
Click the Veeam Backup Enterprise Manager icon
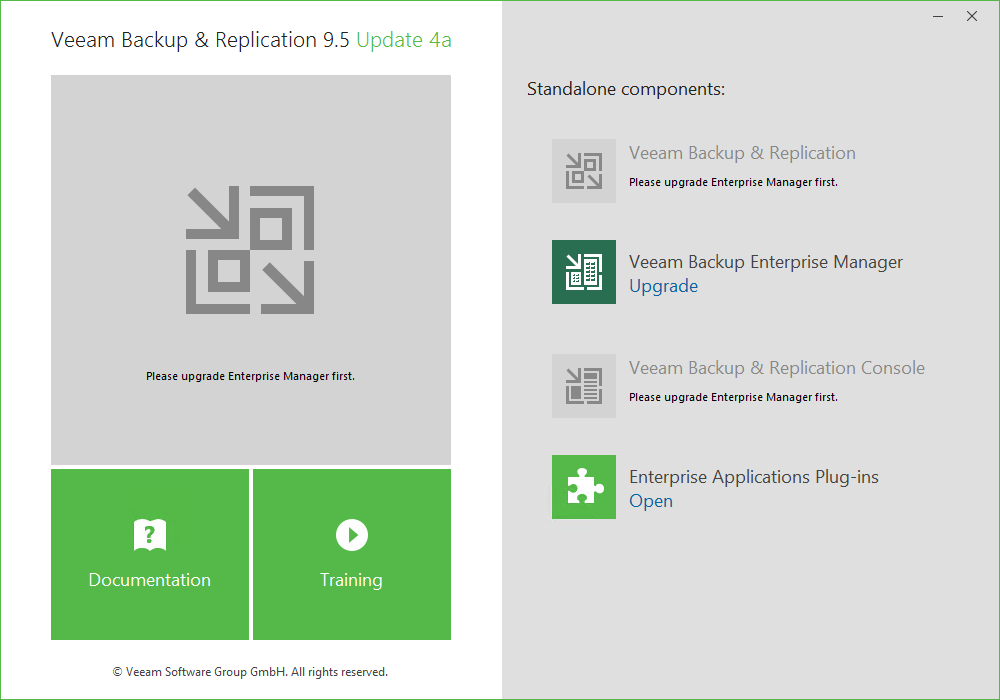[x=584, y=272]
